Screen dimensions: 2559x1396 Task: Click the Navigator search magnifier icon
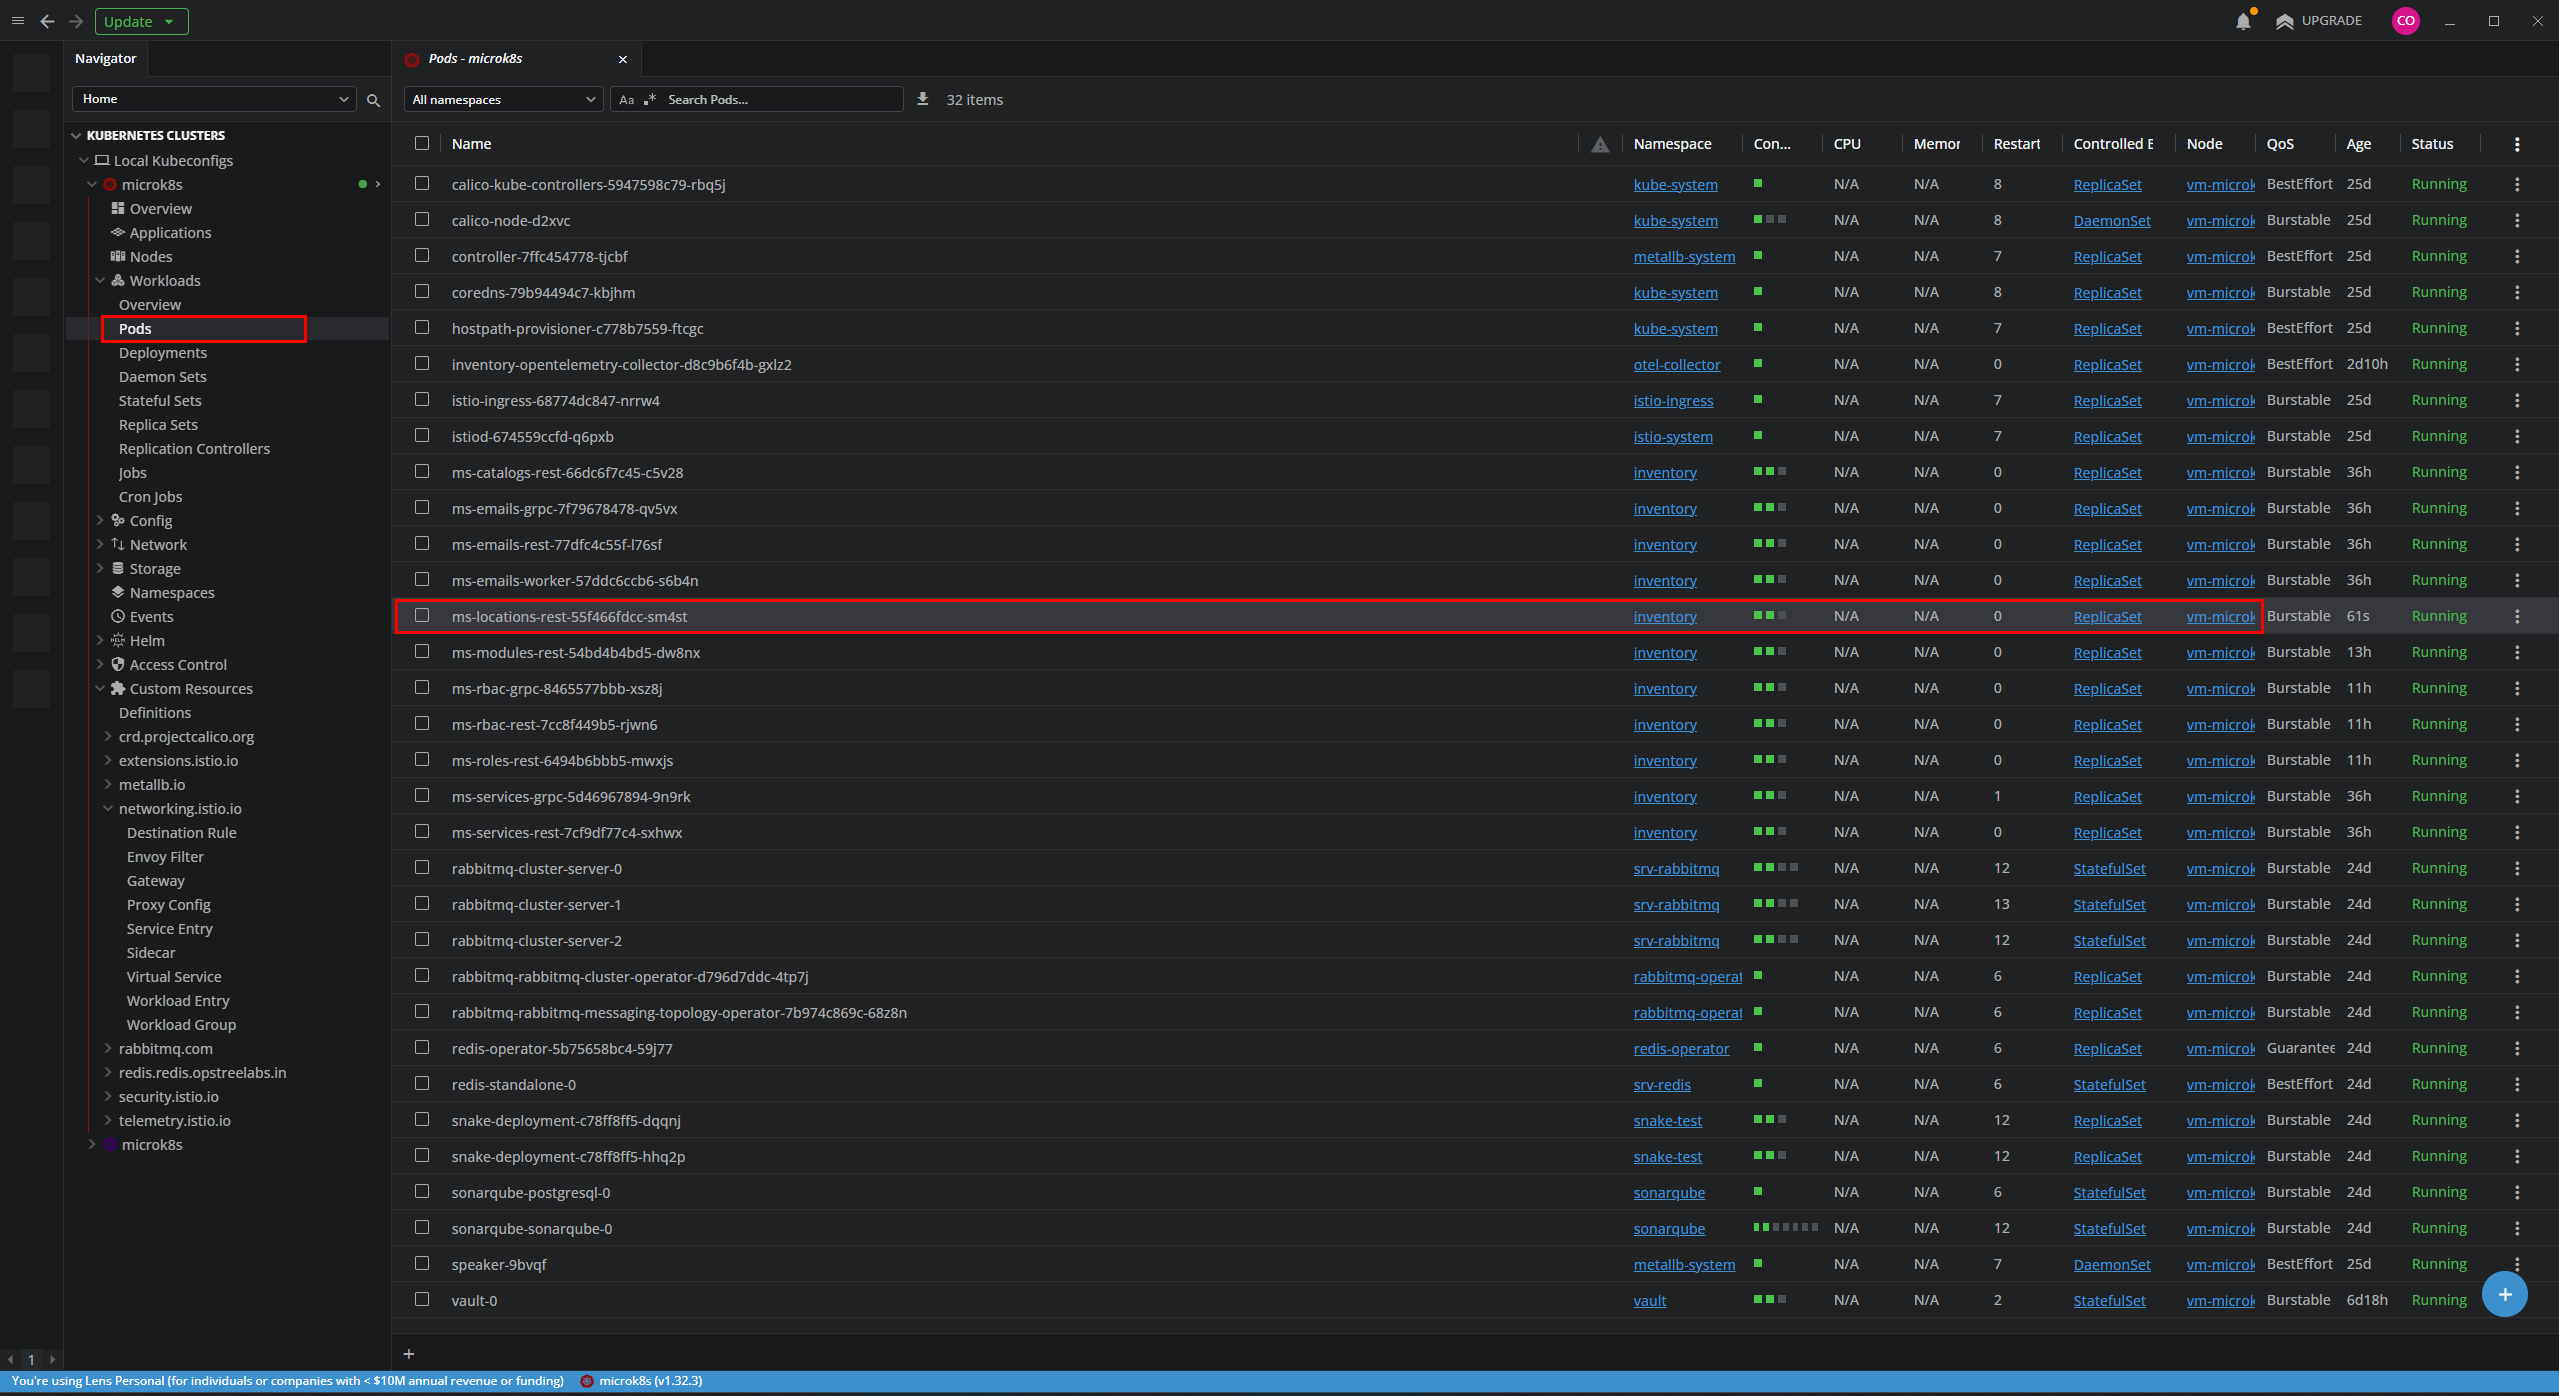373,100
